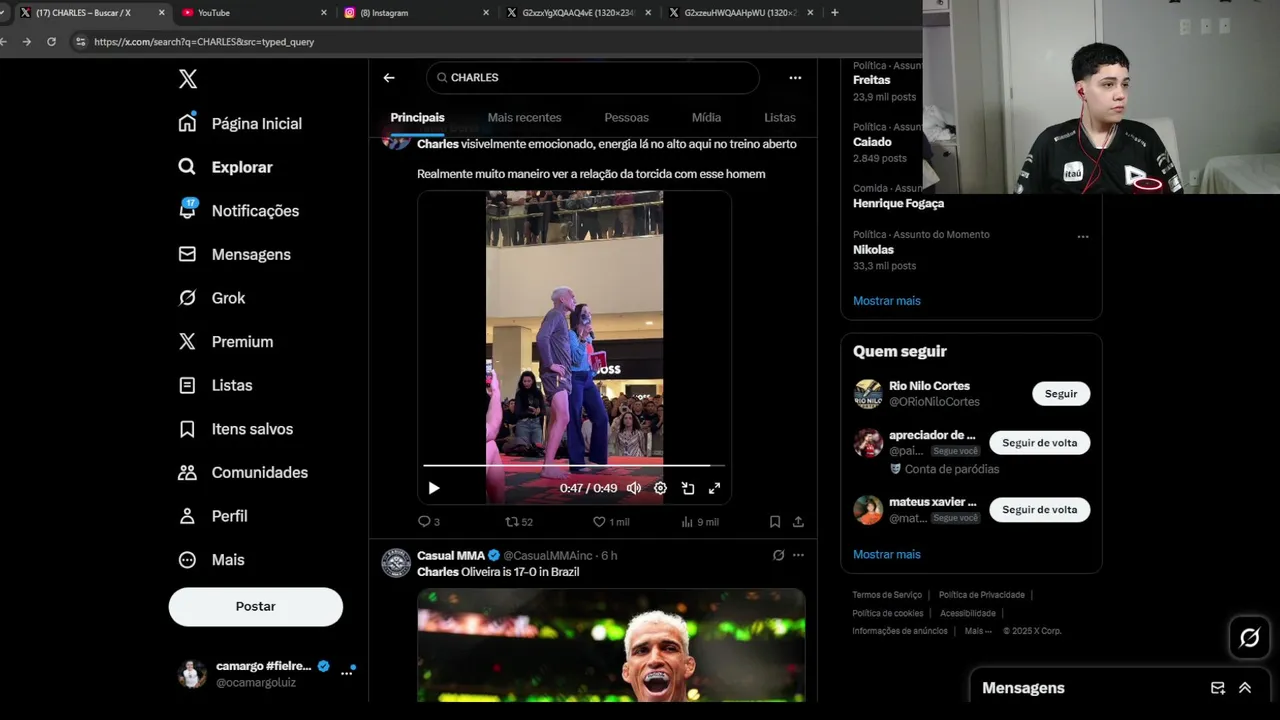Like the post with 1 mil likes
1280x720 pixels.
point(611,522)
